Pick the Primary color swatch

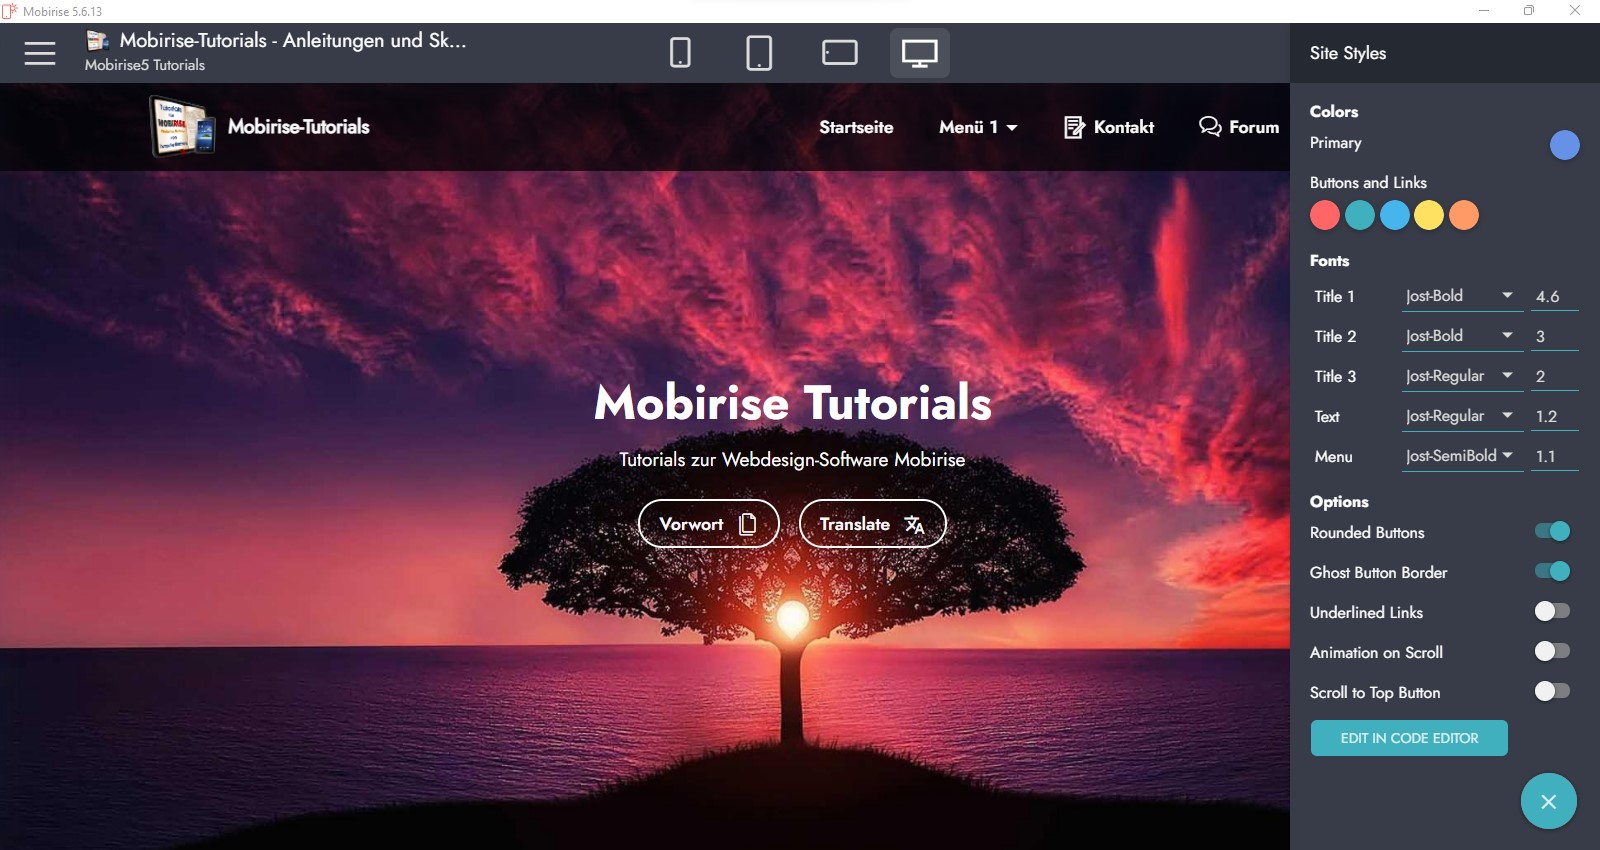pos(1564,145)
